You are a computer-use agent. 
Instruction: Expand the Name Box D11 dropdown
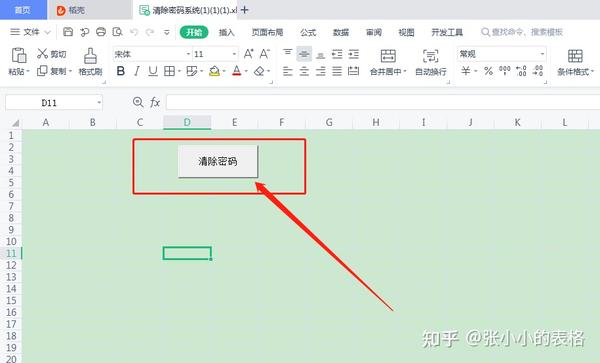pyautogui.click(x=99, y=103)
